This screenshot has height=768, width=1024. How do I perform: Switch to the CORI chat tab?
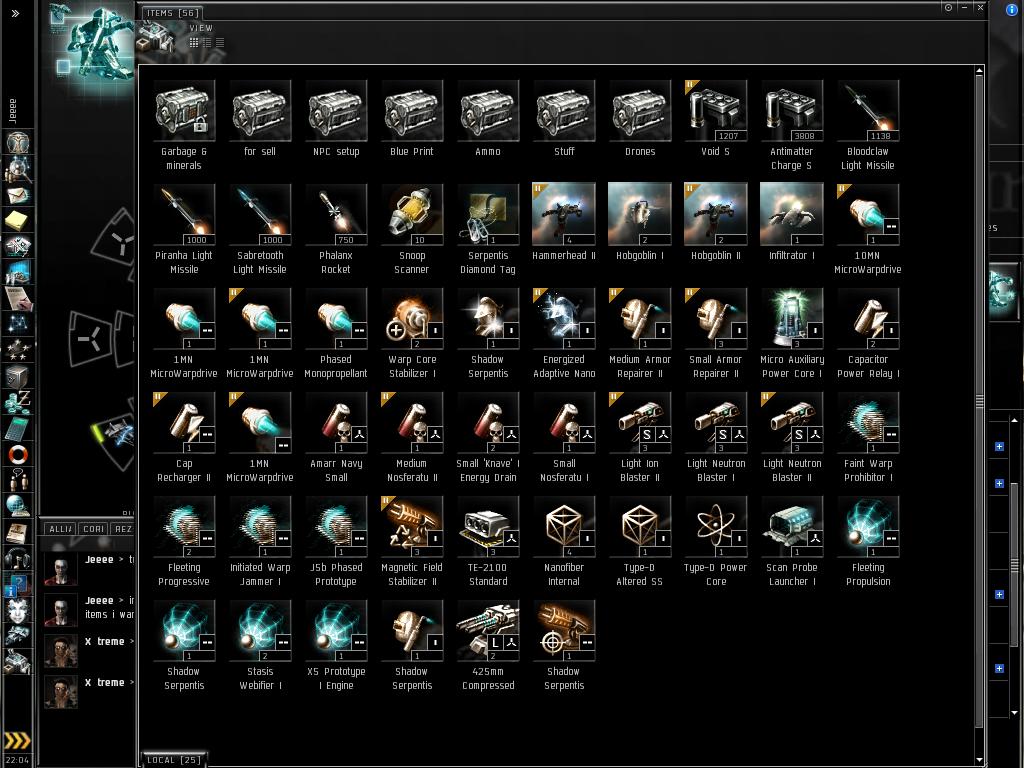click(94, 528)
